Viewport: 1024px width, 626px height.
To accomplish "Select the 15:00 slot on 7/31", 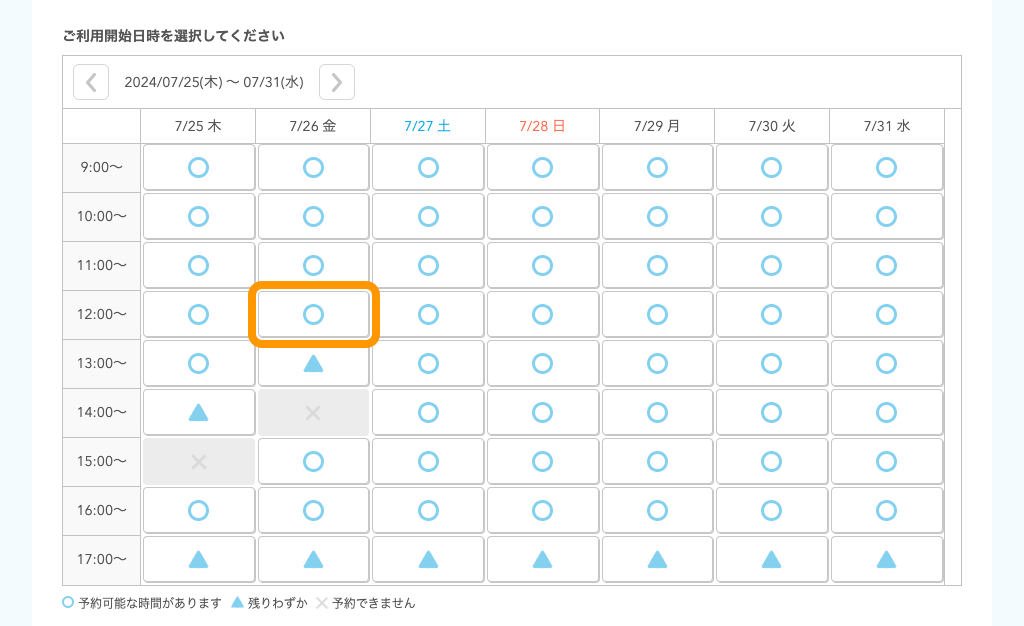I will (x=886, y=461).
